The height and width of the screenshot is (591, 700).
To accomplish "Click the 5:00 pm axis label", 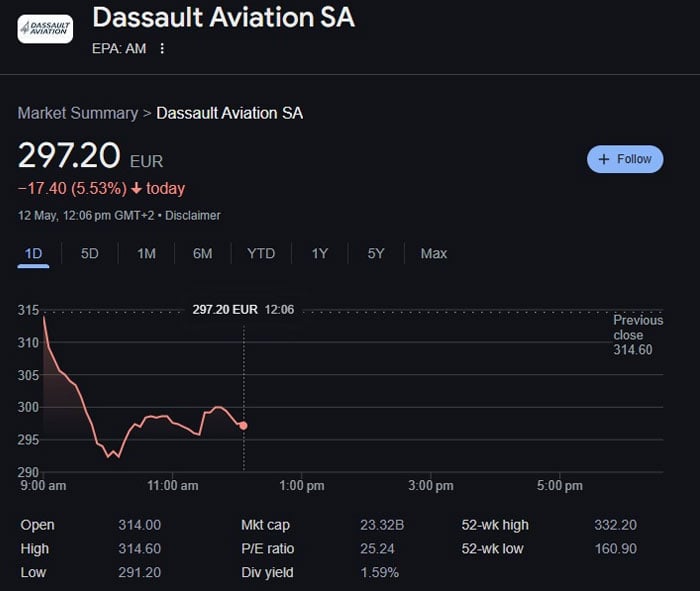I will coord(560,486).
